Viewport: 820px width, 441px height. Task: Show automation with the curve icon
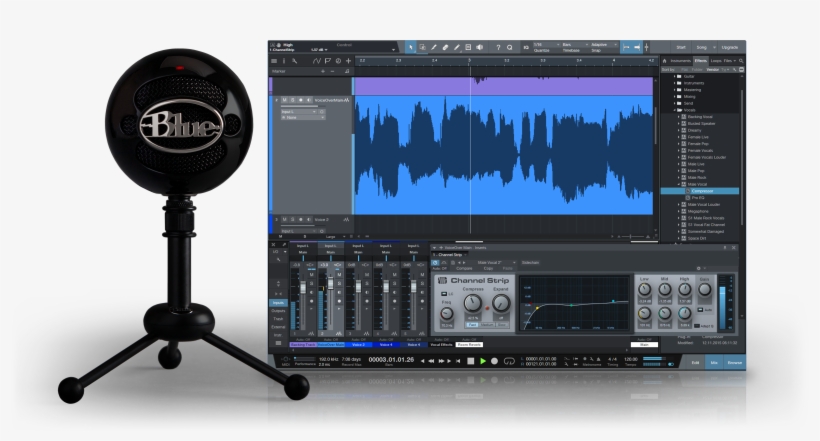(x=316, y=61)
